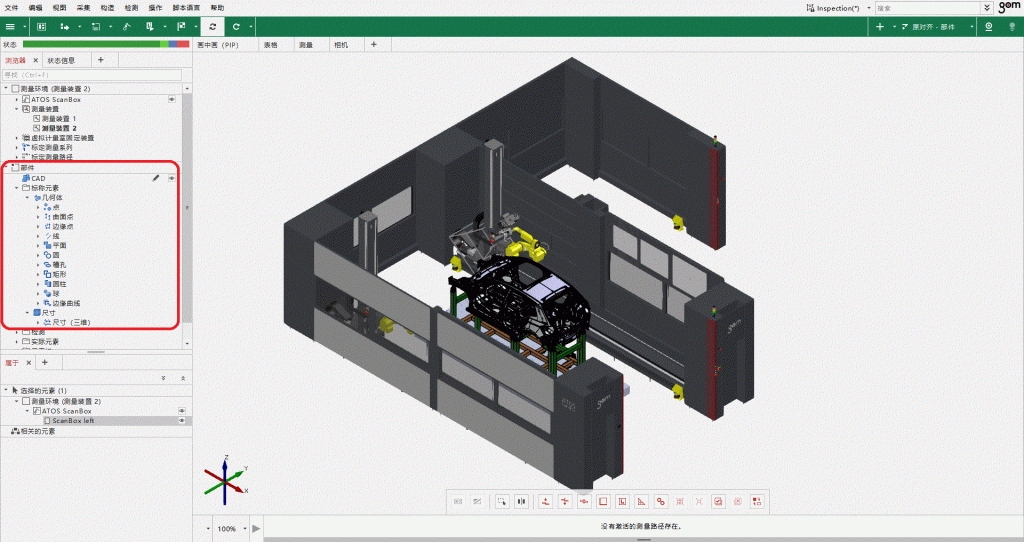Screen dimensions: 1024x542
Task: Toggle visibility eye for ScanBox left
Action: (182, 421)
